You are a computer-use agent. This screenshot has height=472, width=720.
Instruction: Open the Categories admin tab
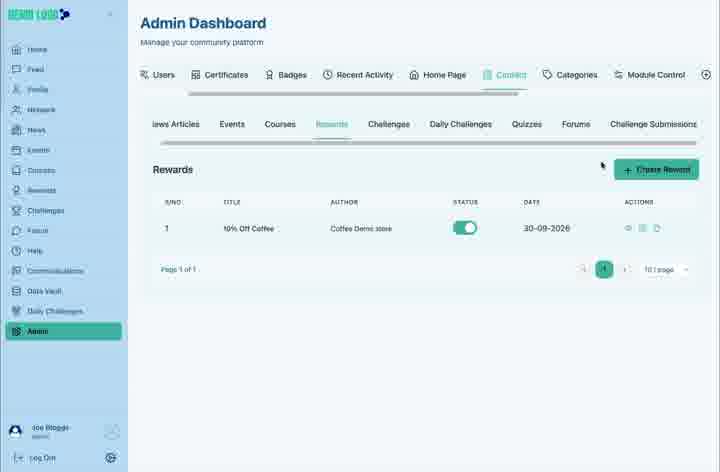coord(570,75)
